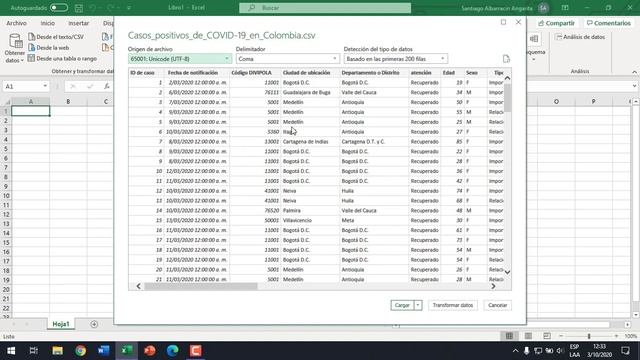The image size is (640, 360).
Task: Open Word from the taskbar
Action: click(104, 351)
